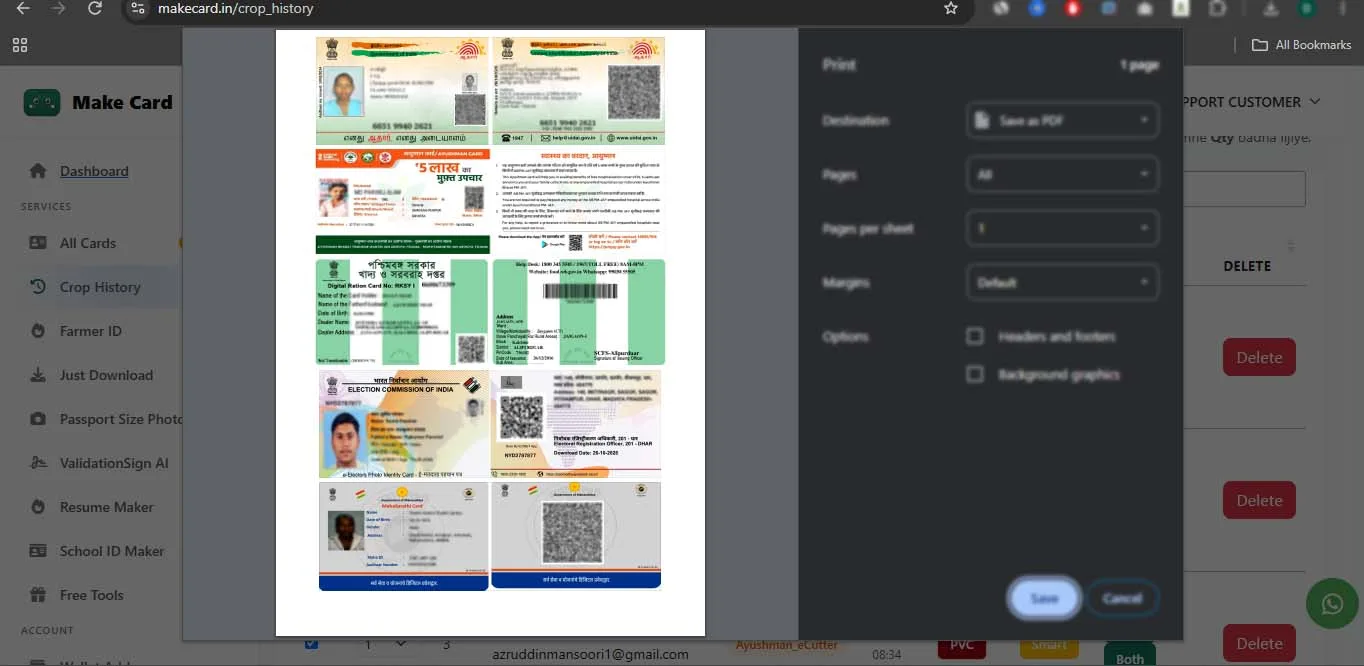Click azruddinmansoori1@gmail.com email text
Screen dimensions: 1364x666
pos(590,654)
